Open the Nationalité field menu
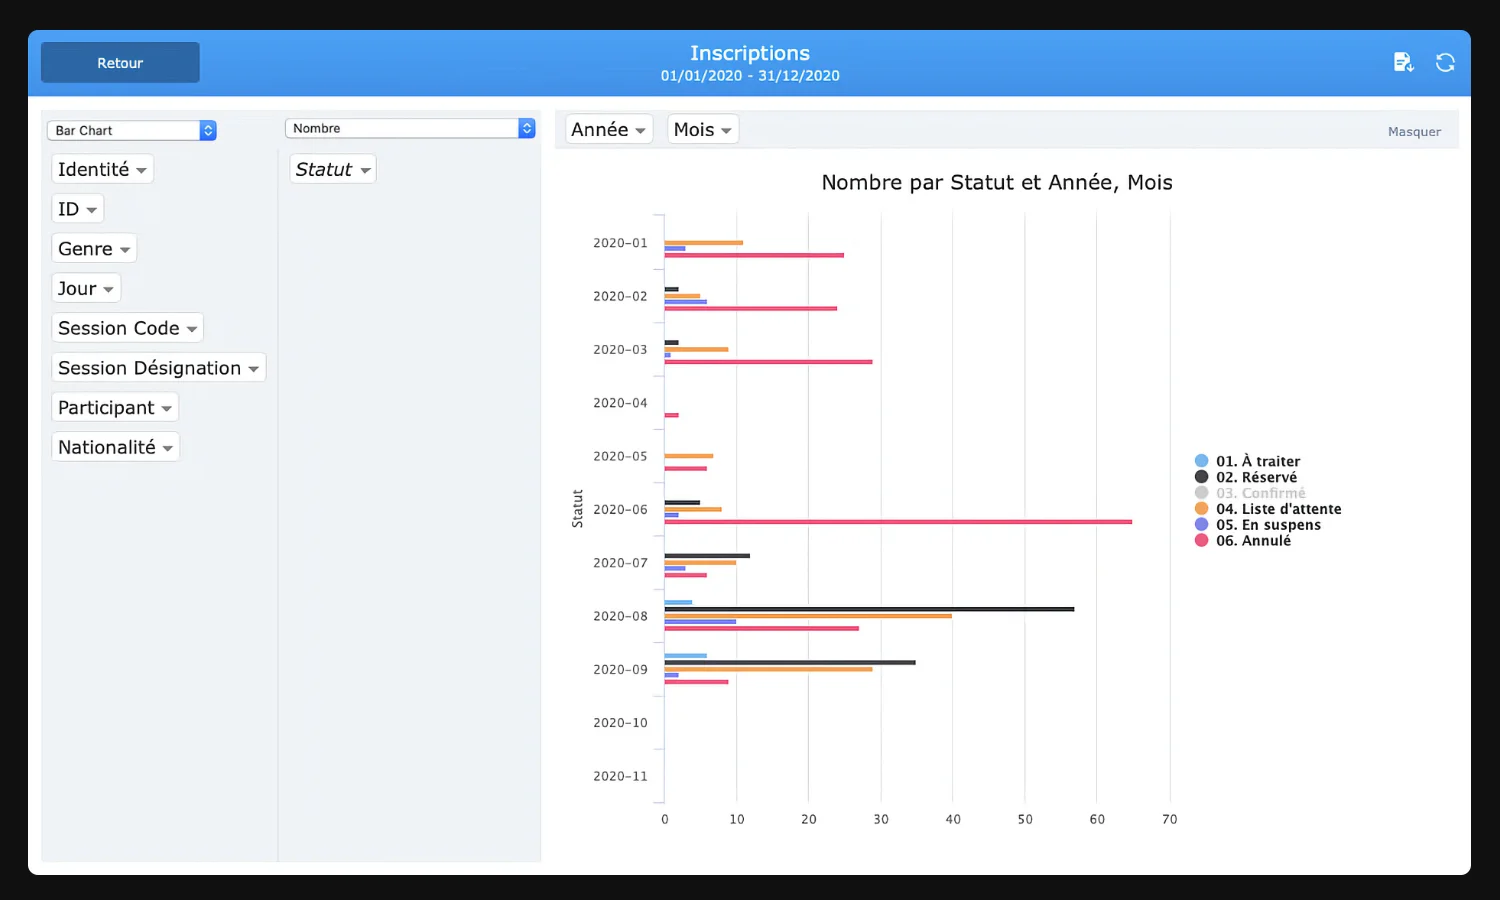The height and width of the screenshot is (900, 1500). click(167, 449)
